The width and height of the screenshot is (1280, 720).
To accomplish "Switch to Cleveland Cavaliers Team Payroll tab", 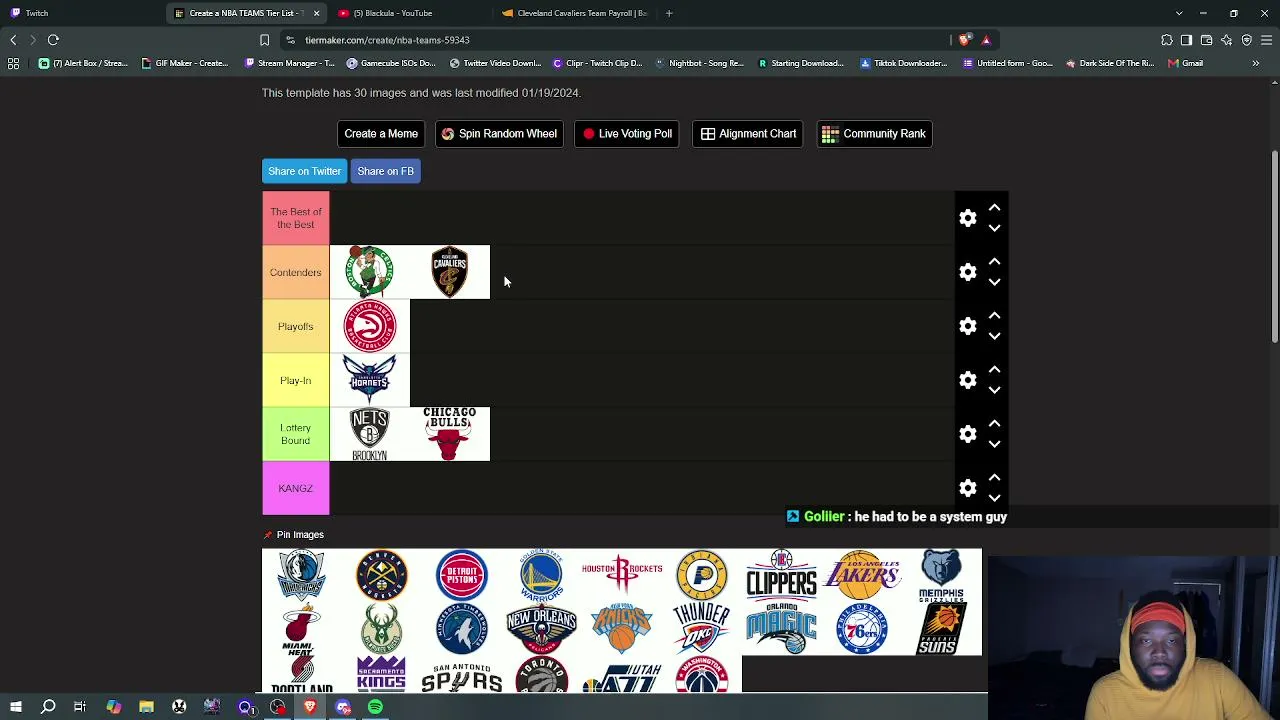I will point(574,13).
